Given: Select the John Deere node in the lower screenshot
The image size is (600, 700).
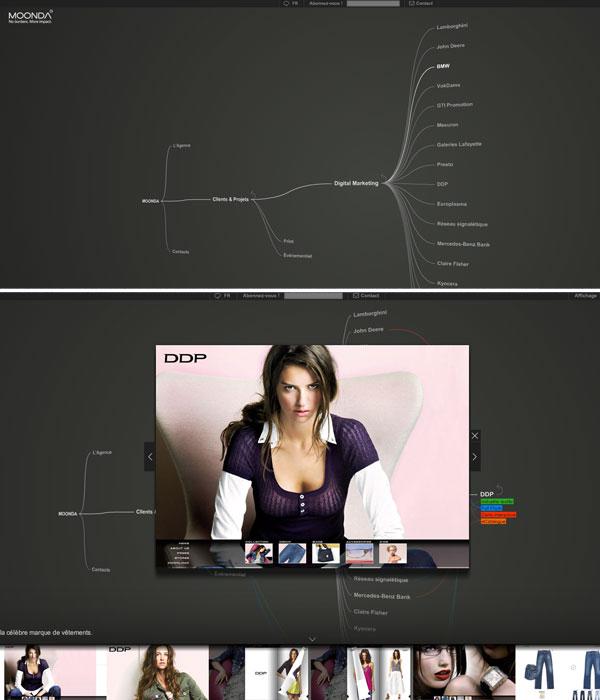Looking at the screenshot, I should click(x=368, y=330).
